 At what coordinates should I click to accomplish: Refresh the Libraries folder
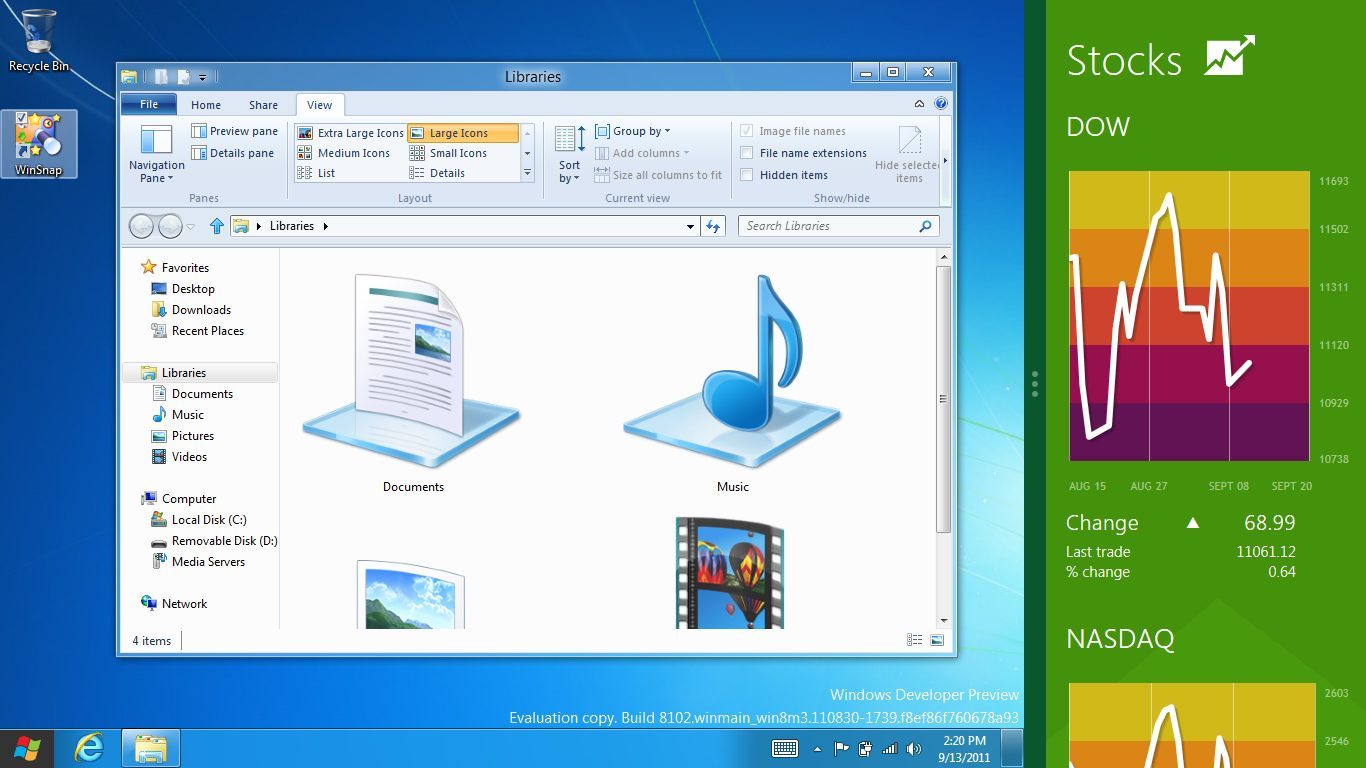point(712,227)
